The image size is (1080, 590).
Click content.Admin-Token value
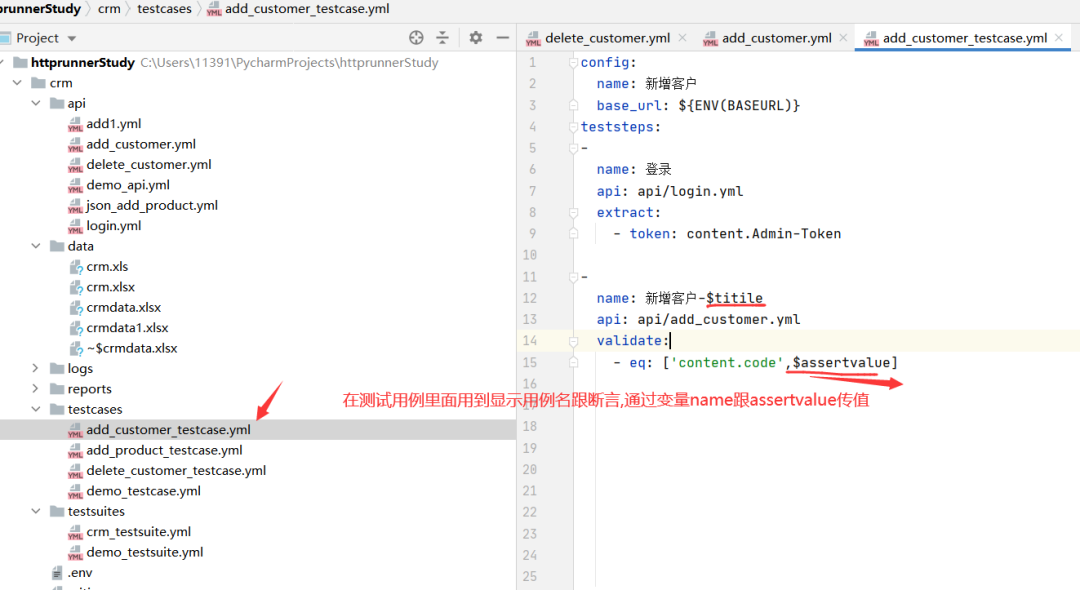coord(764,234)
